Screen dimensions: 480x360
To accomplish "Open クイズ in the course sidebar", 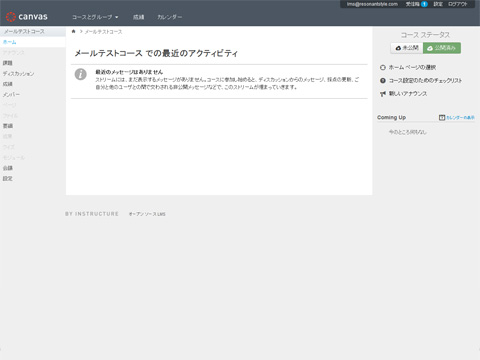I will click(9, 147).
